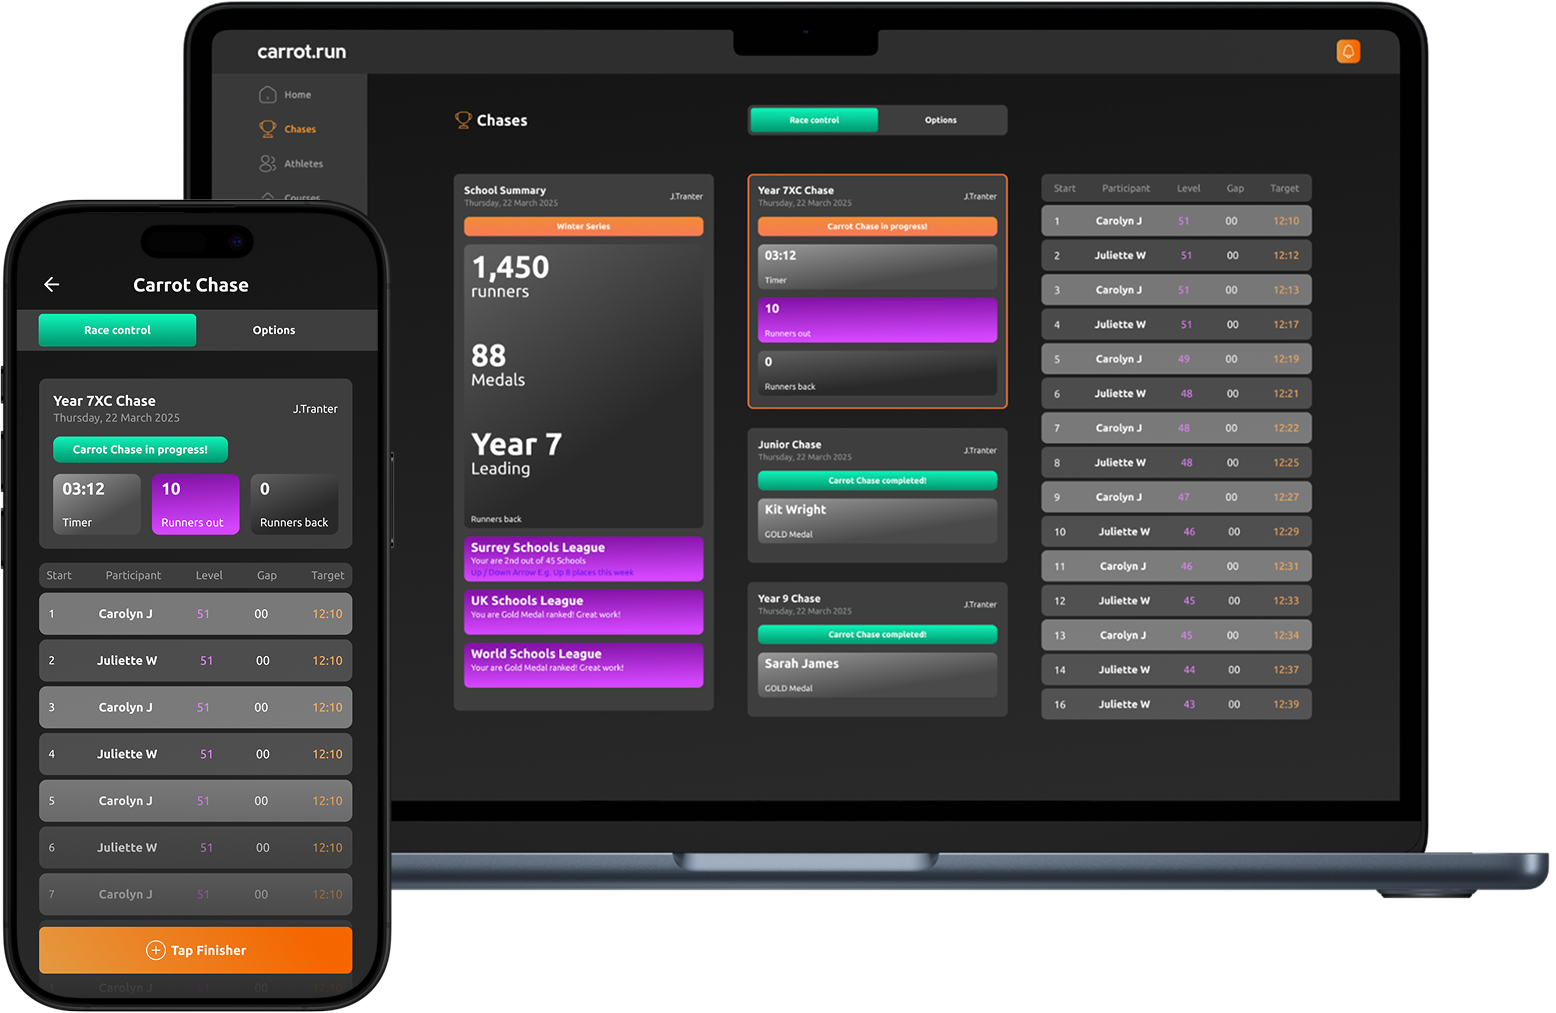The image size is (1556, 1013).
Task: Open the Options tab on phone
Action: 273,330
